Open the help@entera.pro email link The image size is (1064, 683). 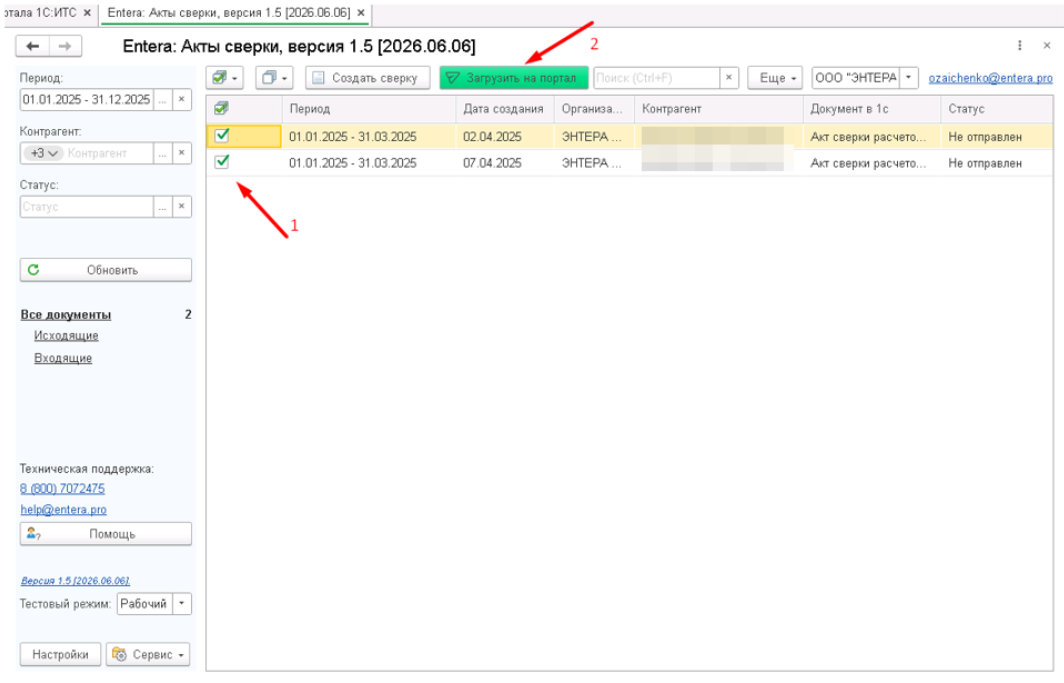tap(63, 509)
